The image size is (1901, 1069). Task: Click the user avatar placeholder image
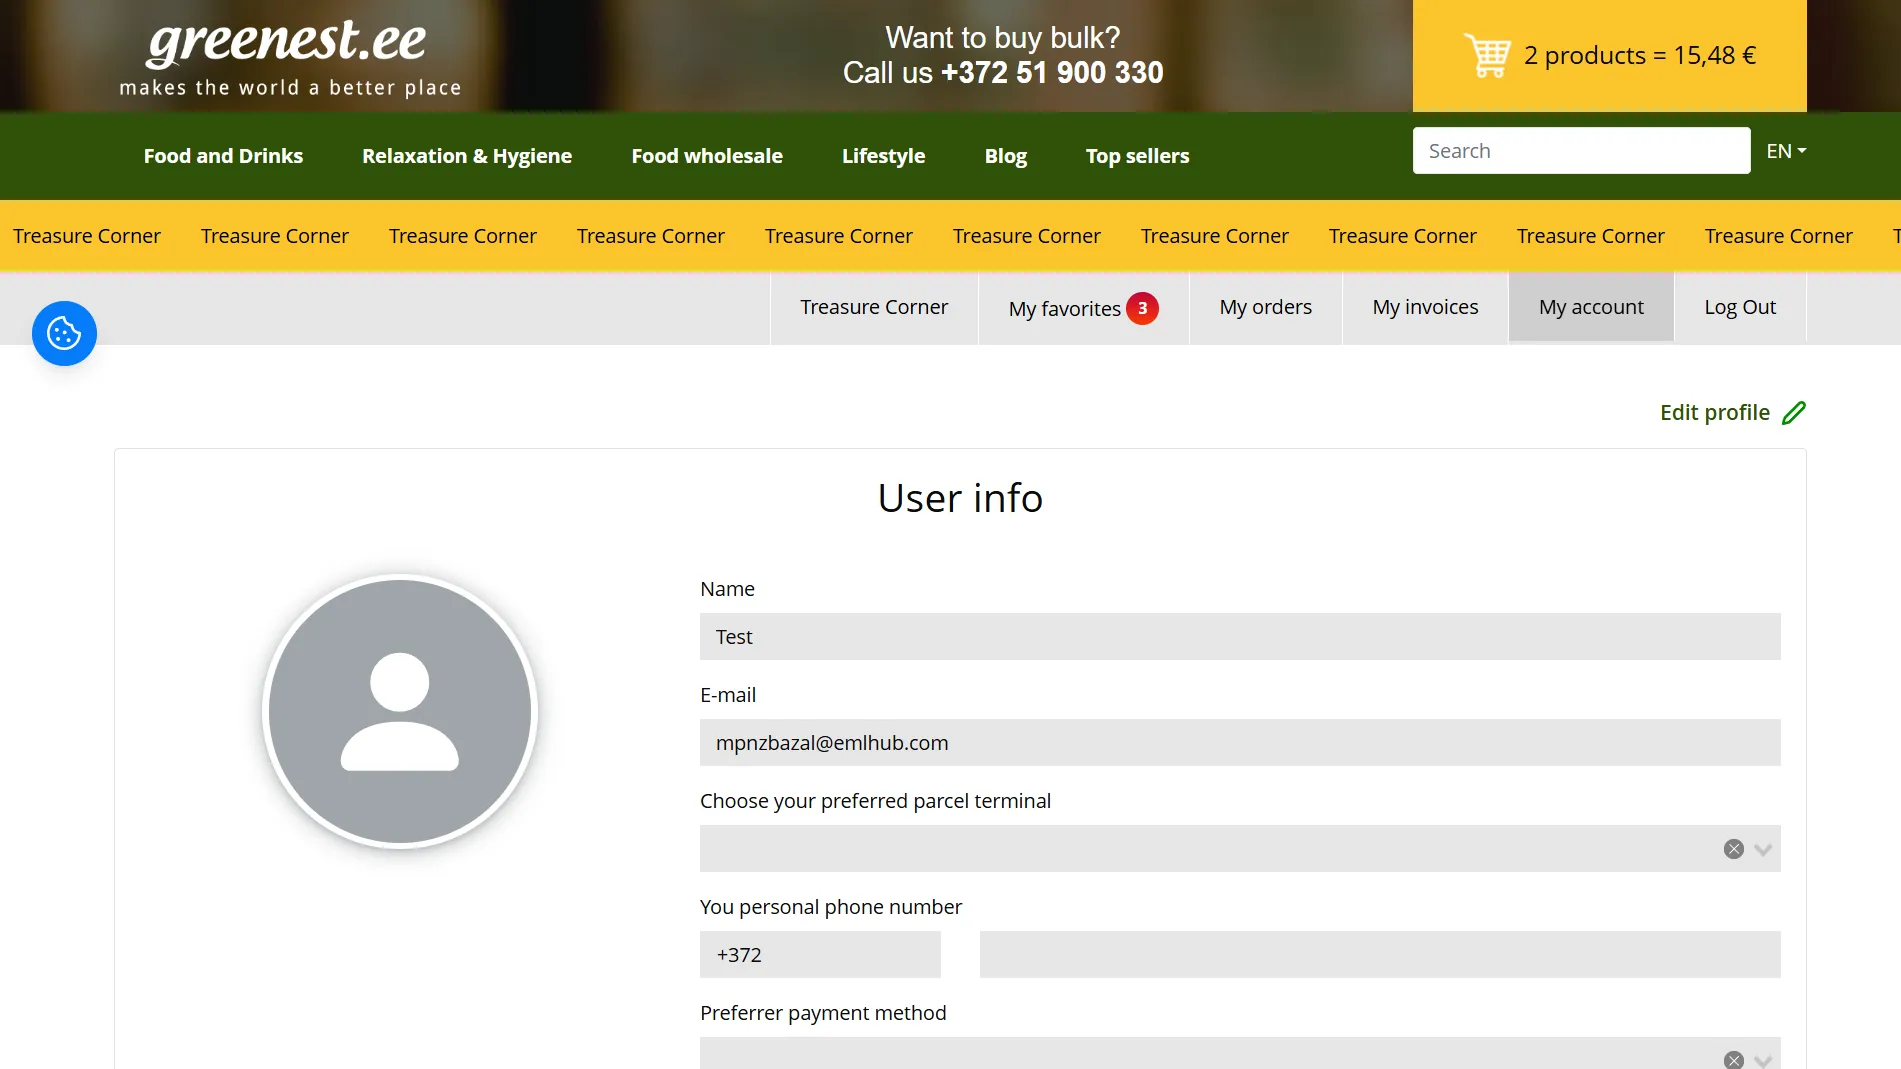click(400, 712)
